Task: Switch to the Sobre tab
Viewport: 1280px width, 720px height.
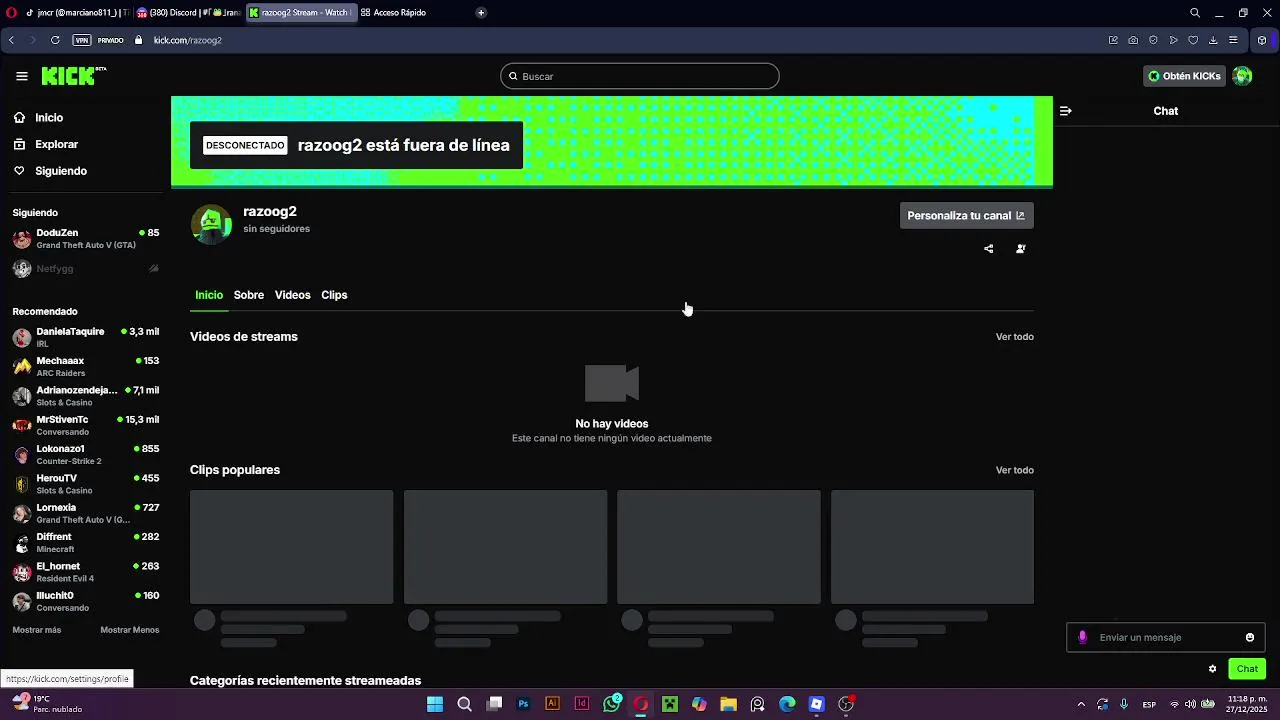Action: [x=249, y=295]
